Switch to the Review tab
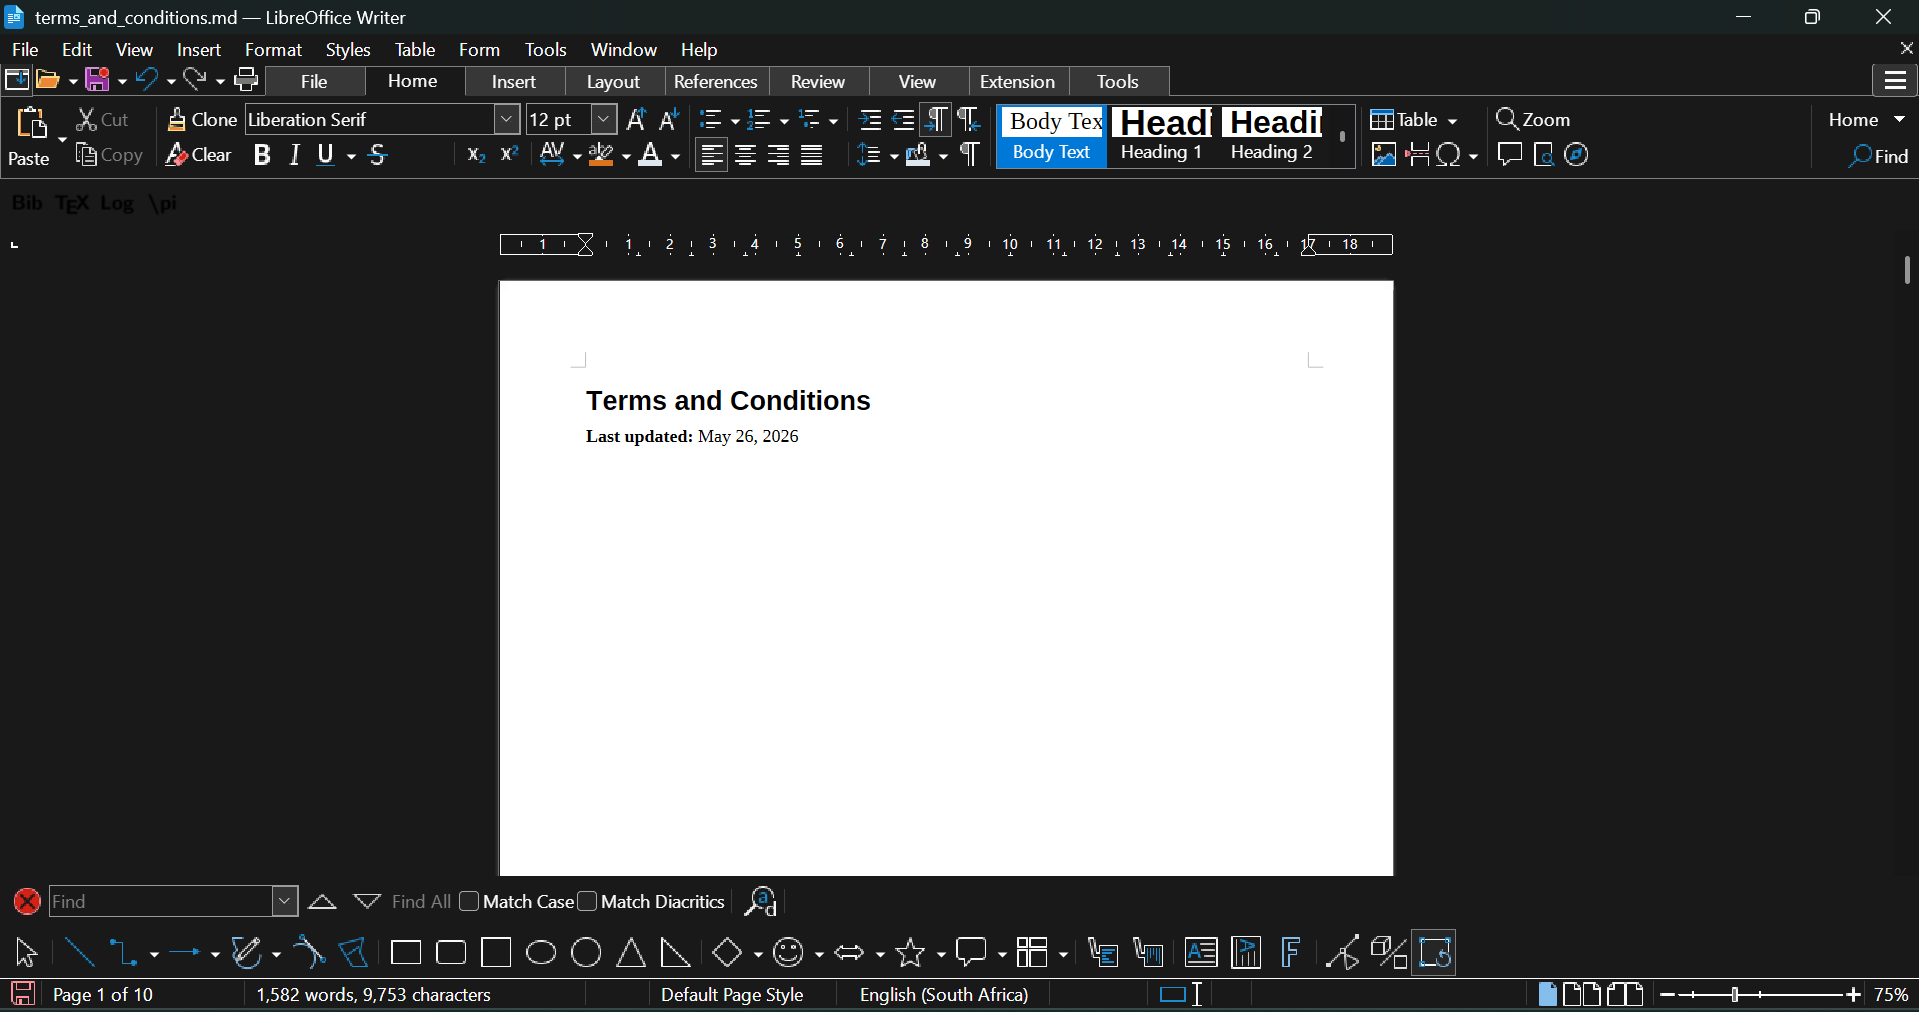This screenshot has width=1919, height=1012. [818, 82]
